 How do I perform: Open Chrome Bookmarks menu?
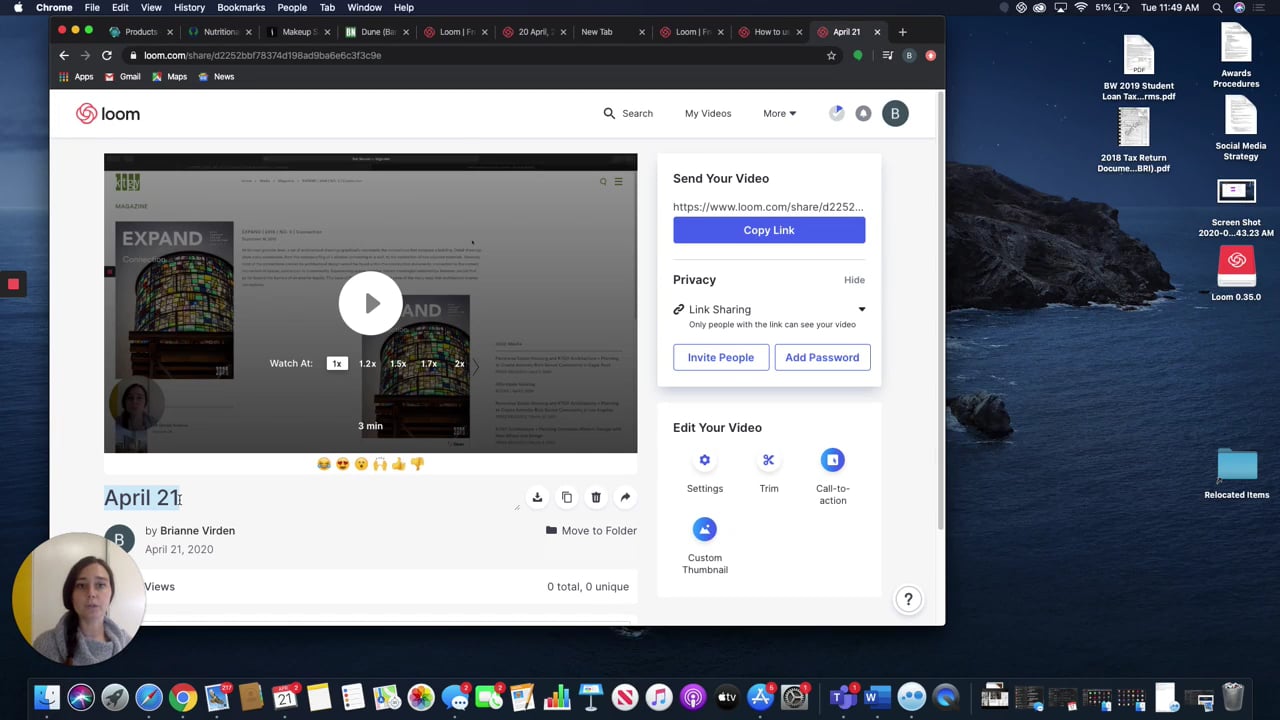tap(241, 7)
